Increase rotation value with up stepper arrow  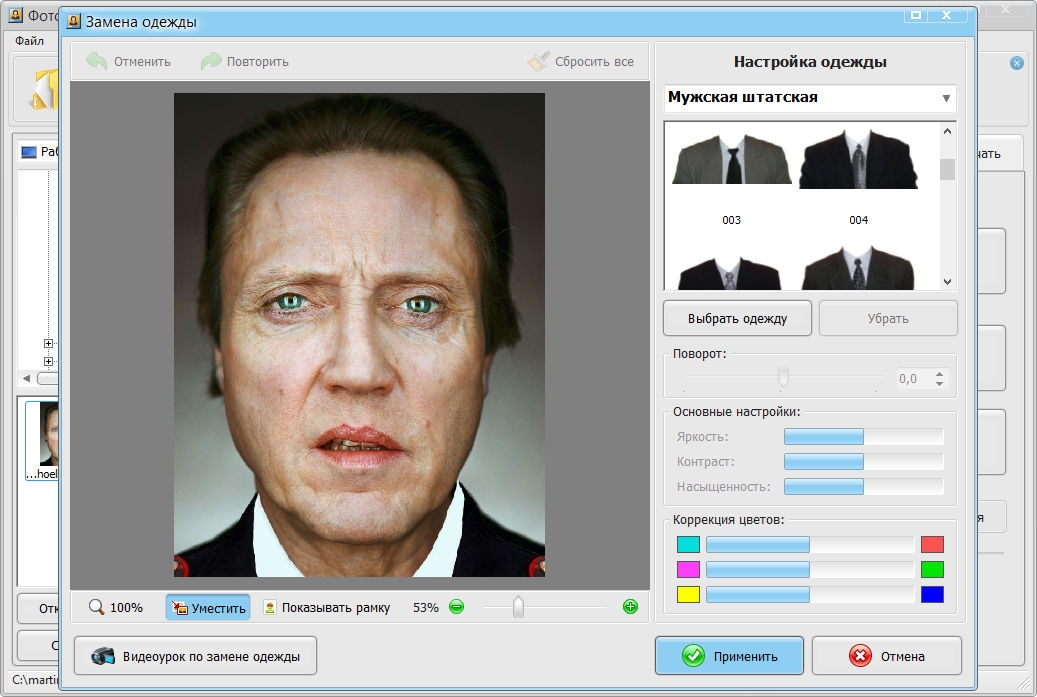pyautogui.click(x=939, y=374)
